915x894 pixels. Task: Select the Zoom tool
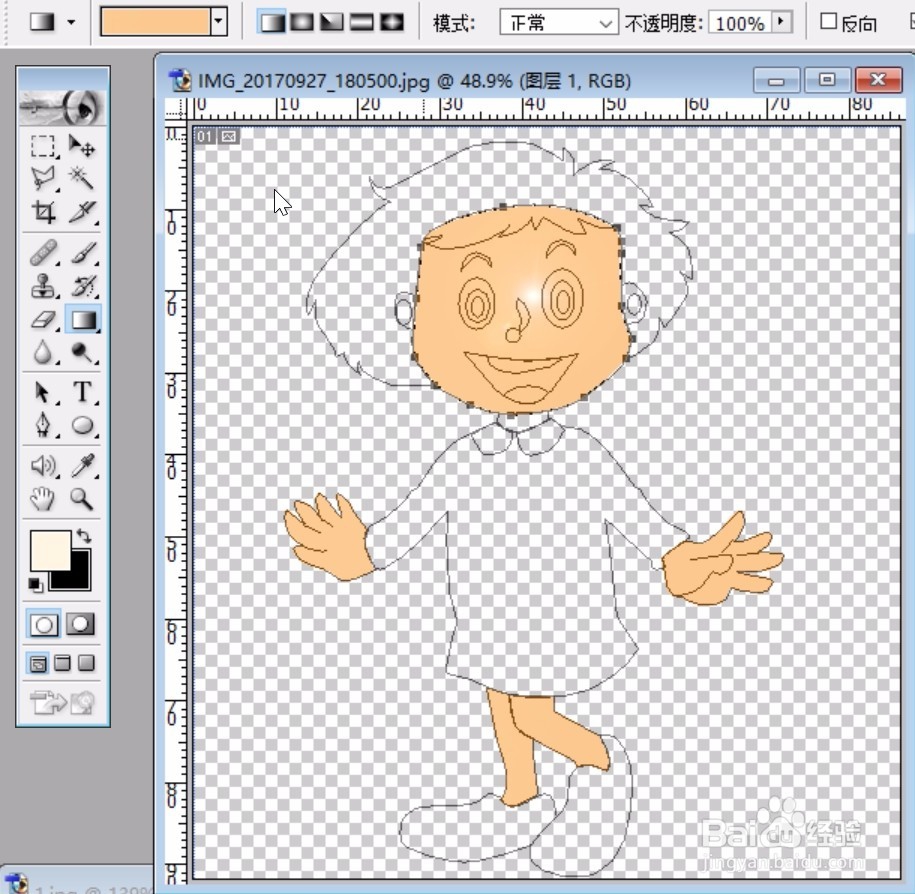82,499
